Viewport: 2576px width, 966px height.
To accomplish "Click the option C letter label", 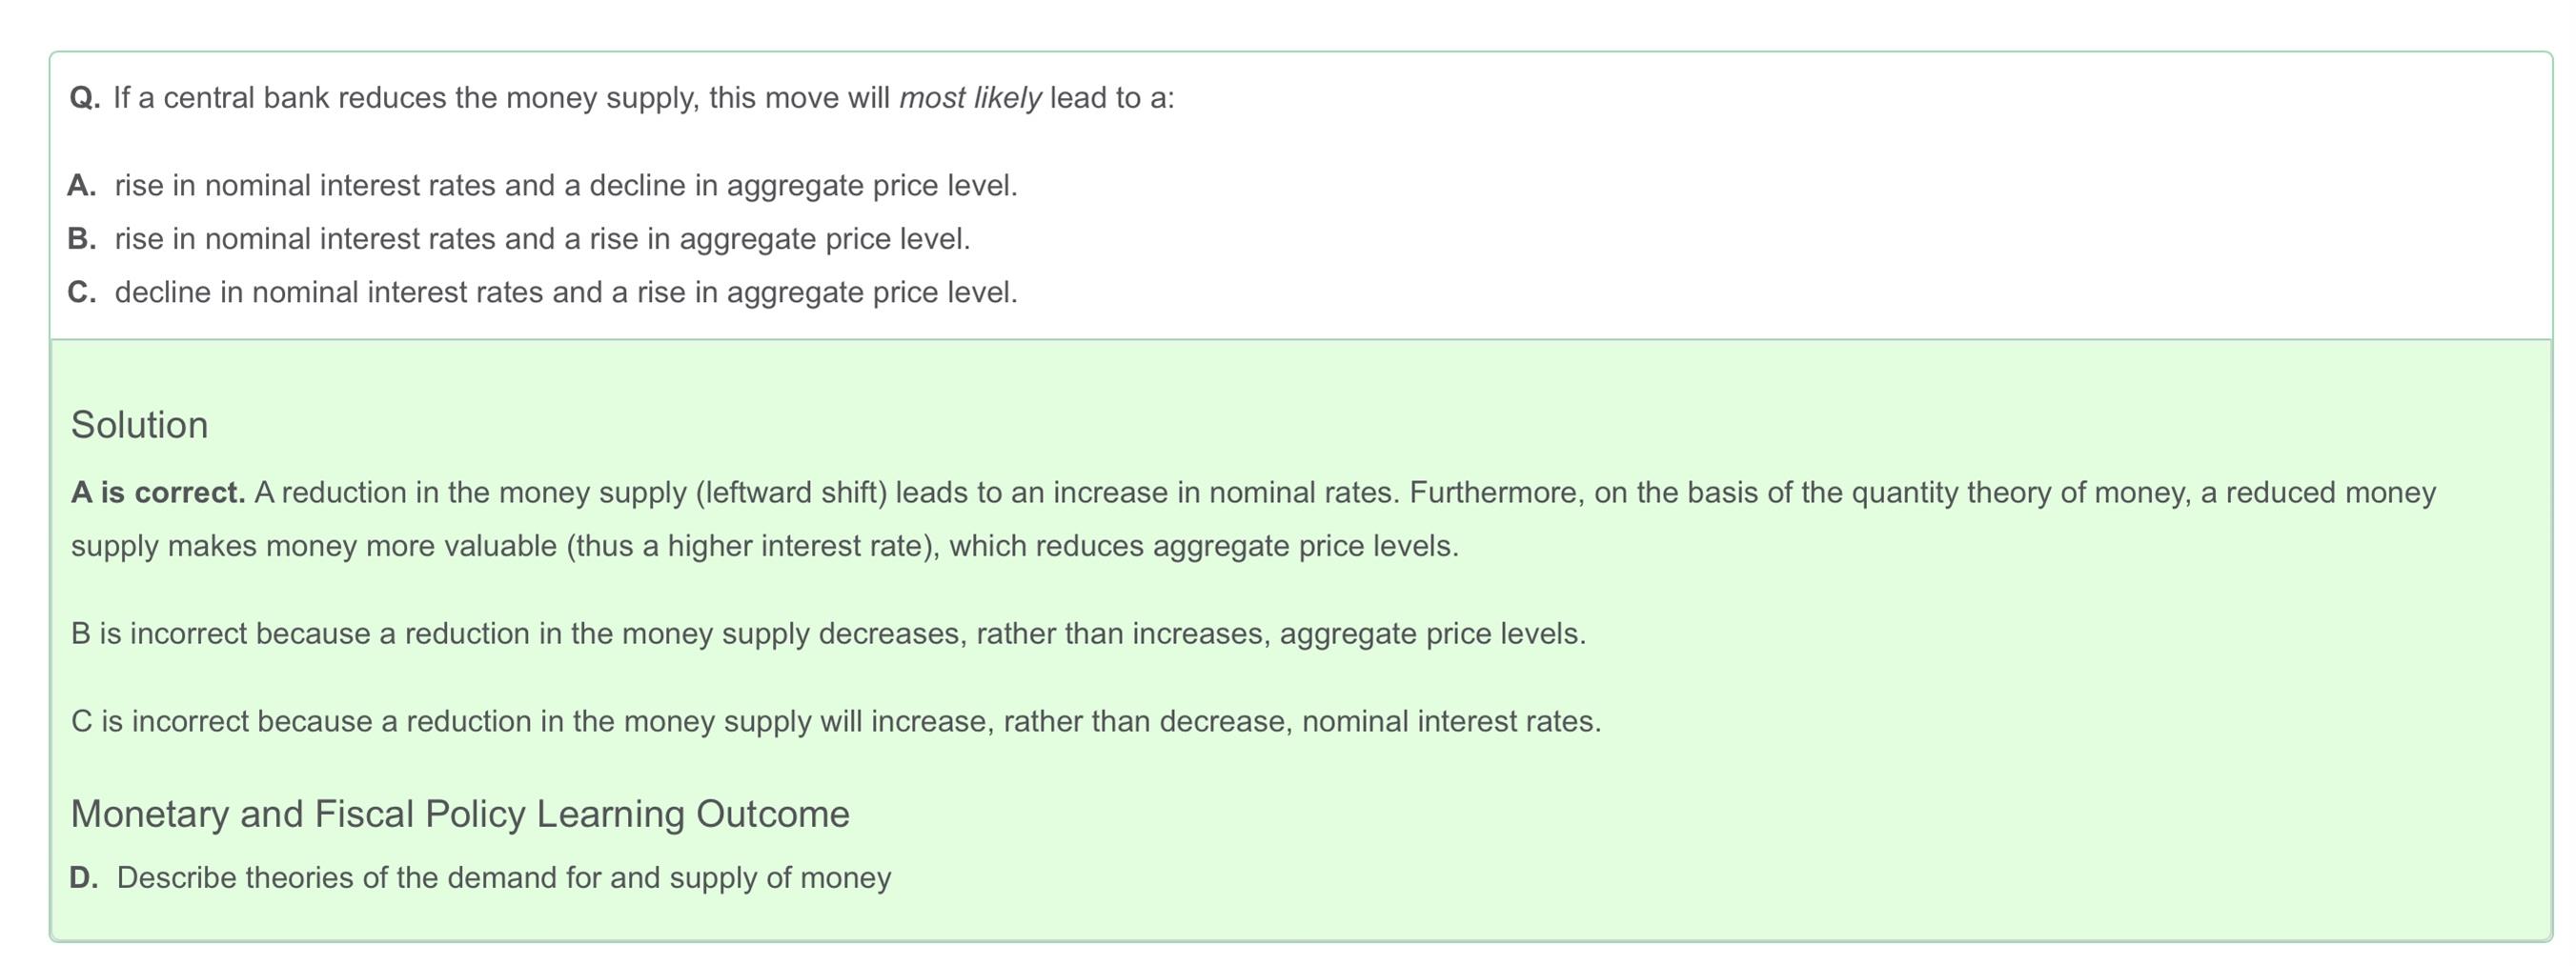I will (x=82, y=292).
